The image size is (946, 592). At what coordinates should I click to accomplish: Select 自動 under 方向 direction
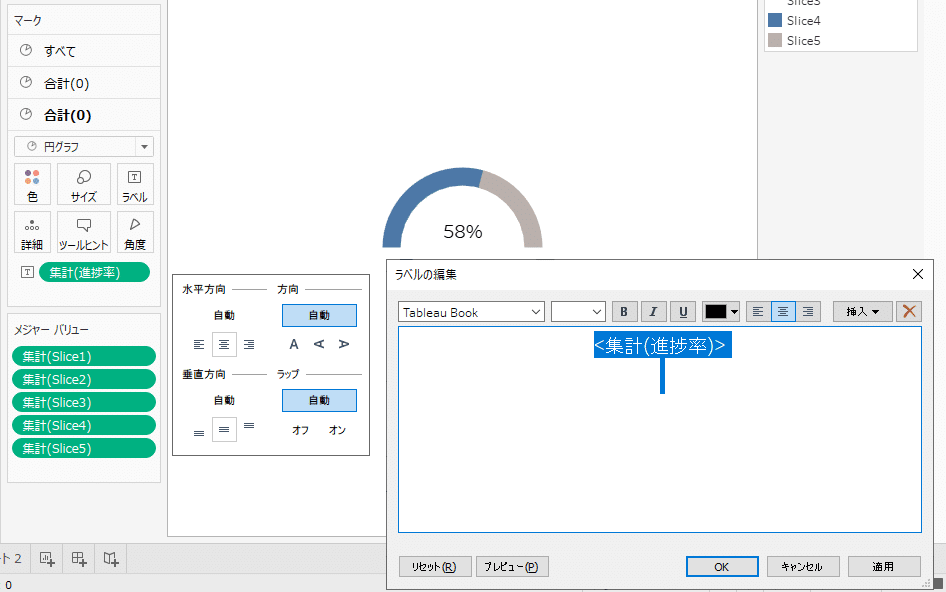[x=319, y=315]
